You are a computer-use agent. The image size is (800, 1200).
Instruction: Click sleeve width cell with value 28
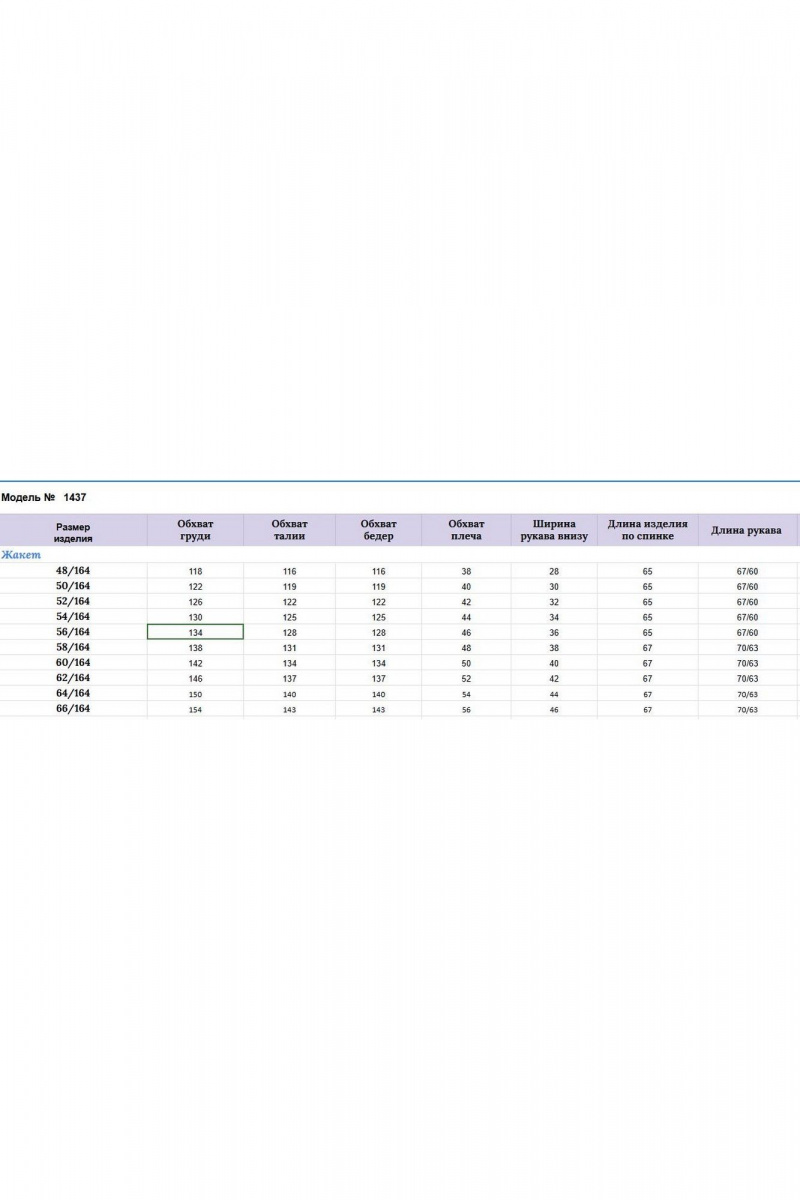tap(554, 571)
